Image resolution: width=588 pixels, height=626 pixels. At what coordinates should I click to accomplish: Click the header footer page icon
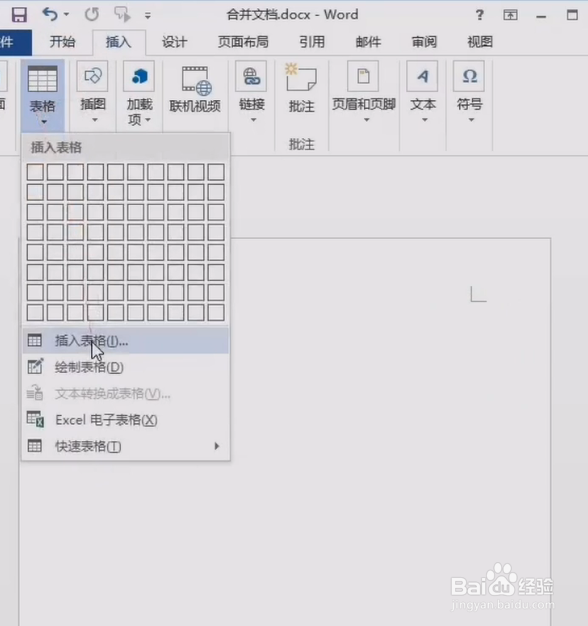(363, 76)
